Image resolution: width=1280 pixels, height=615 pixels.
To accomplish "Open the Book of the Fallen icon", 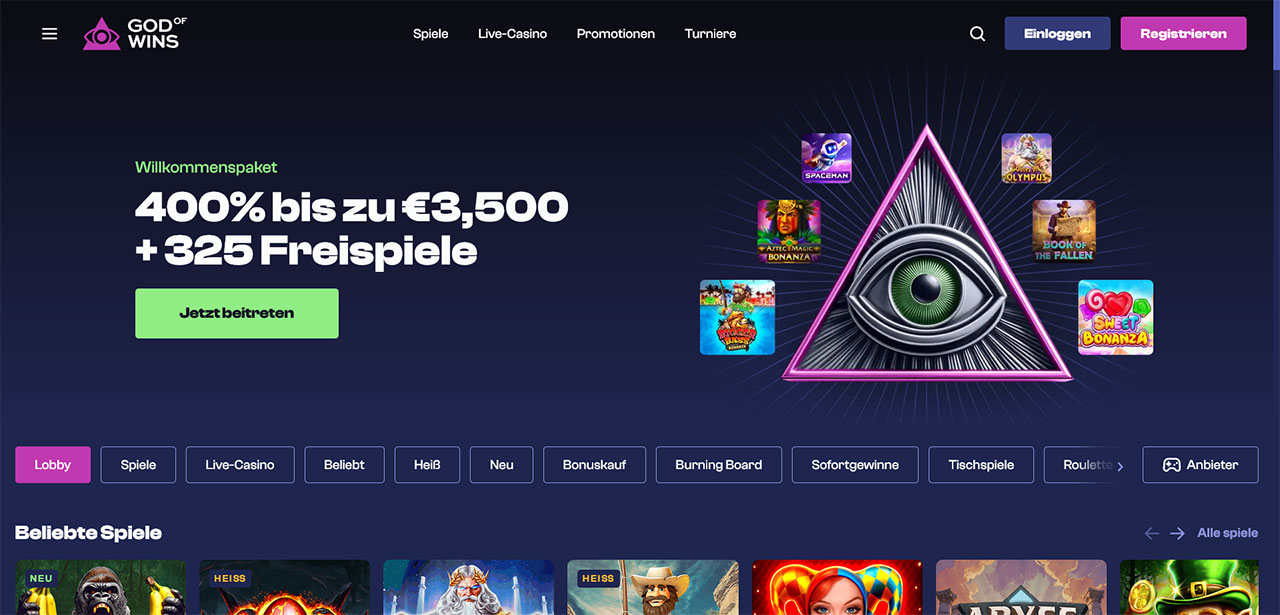I will [x=1064, y=231].
